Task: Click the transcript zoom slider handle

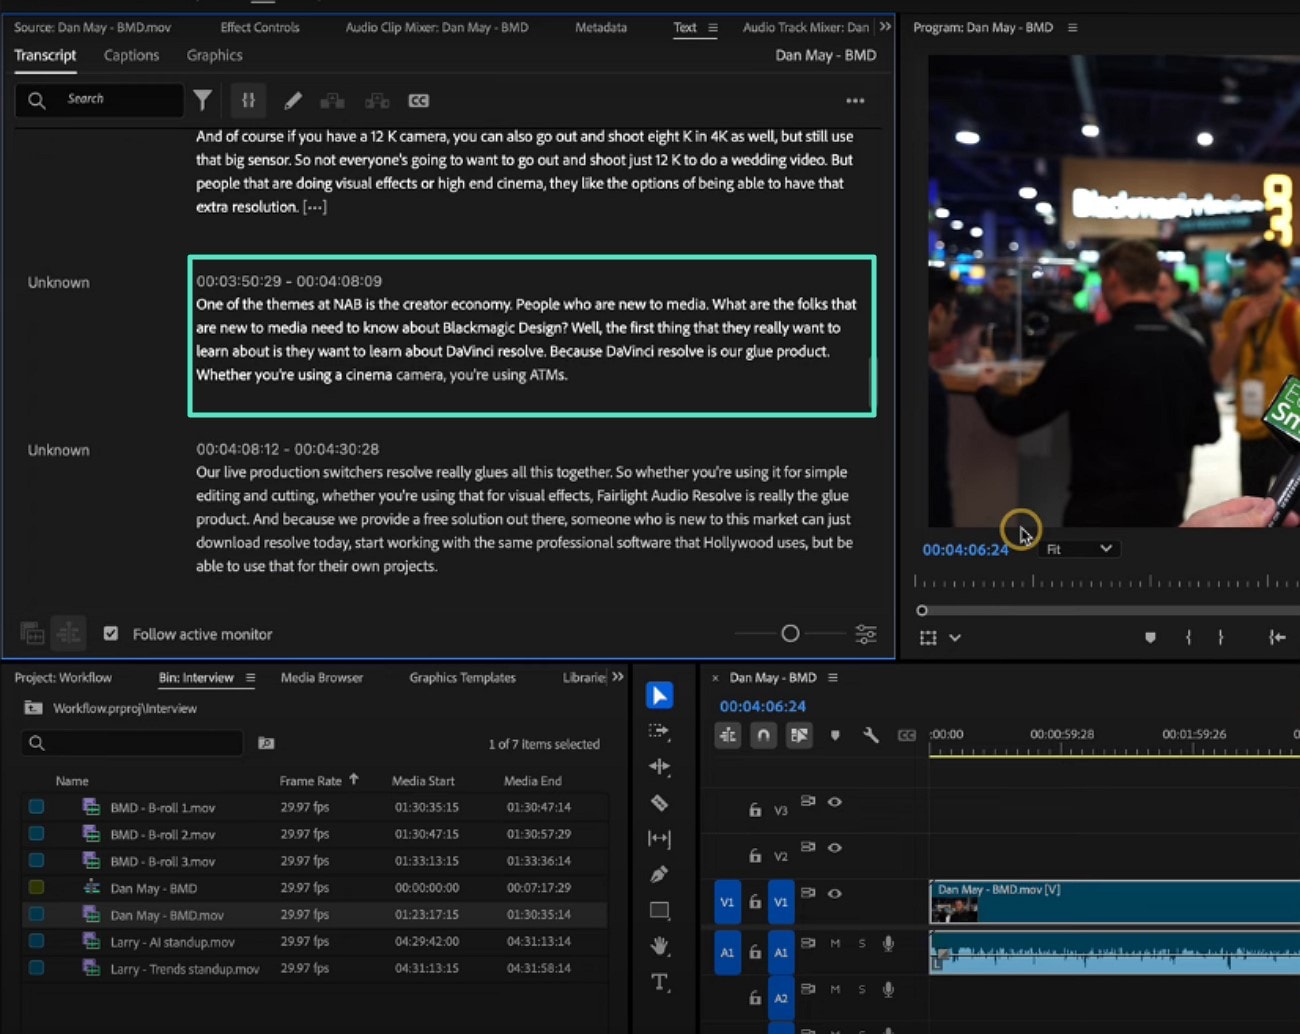Action: (790, 633)
